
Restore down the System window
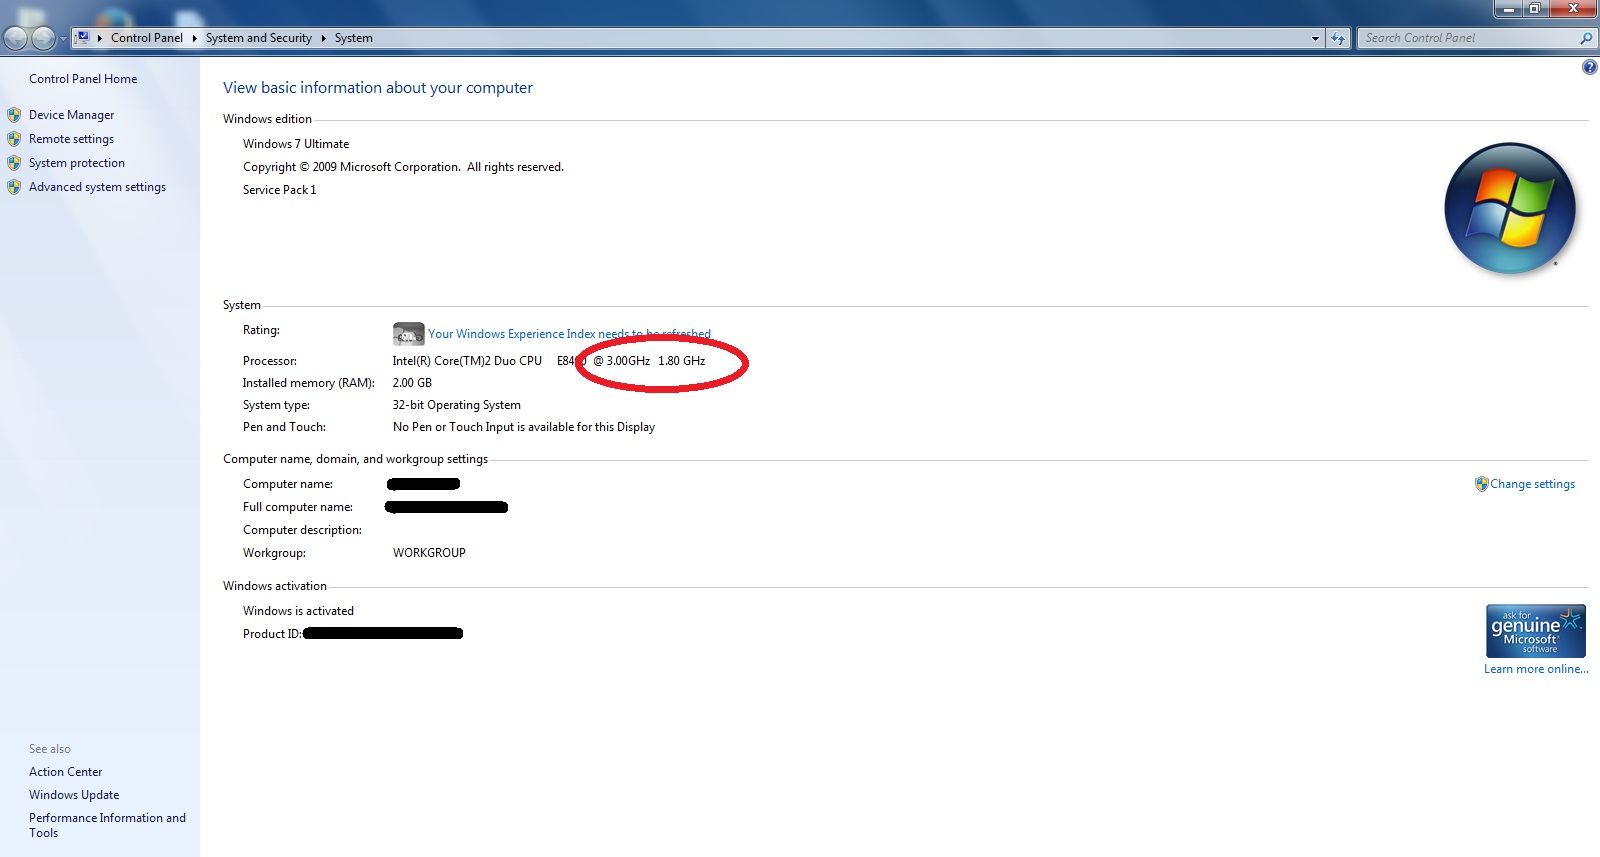1534,9
